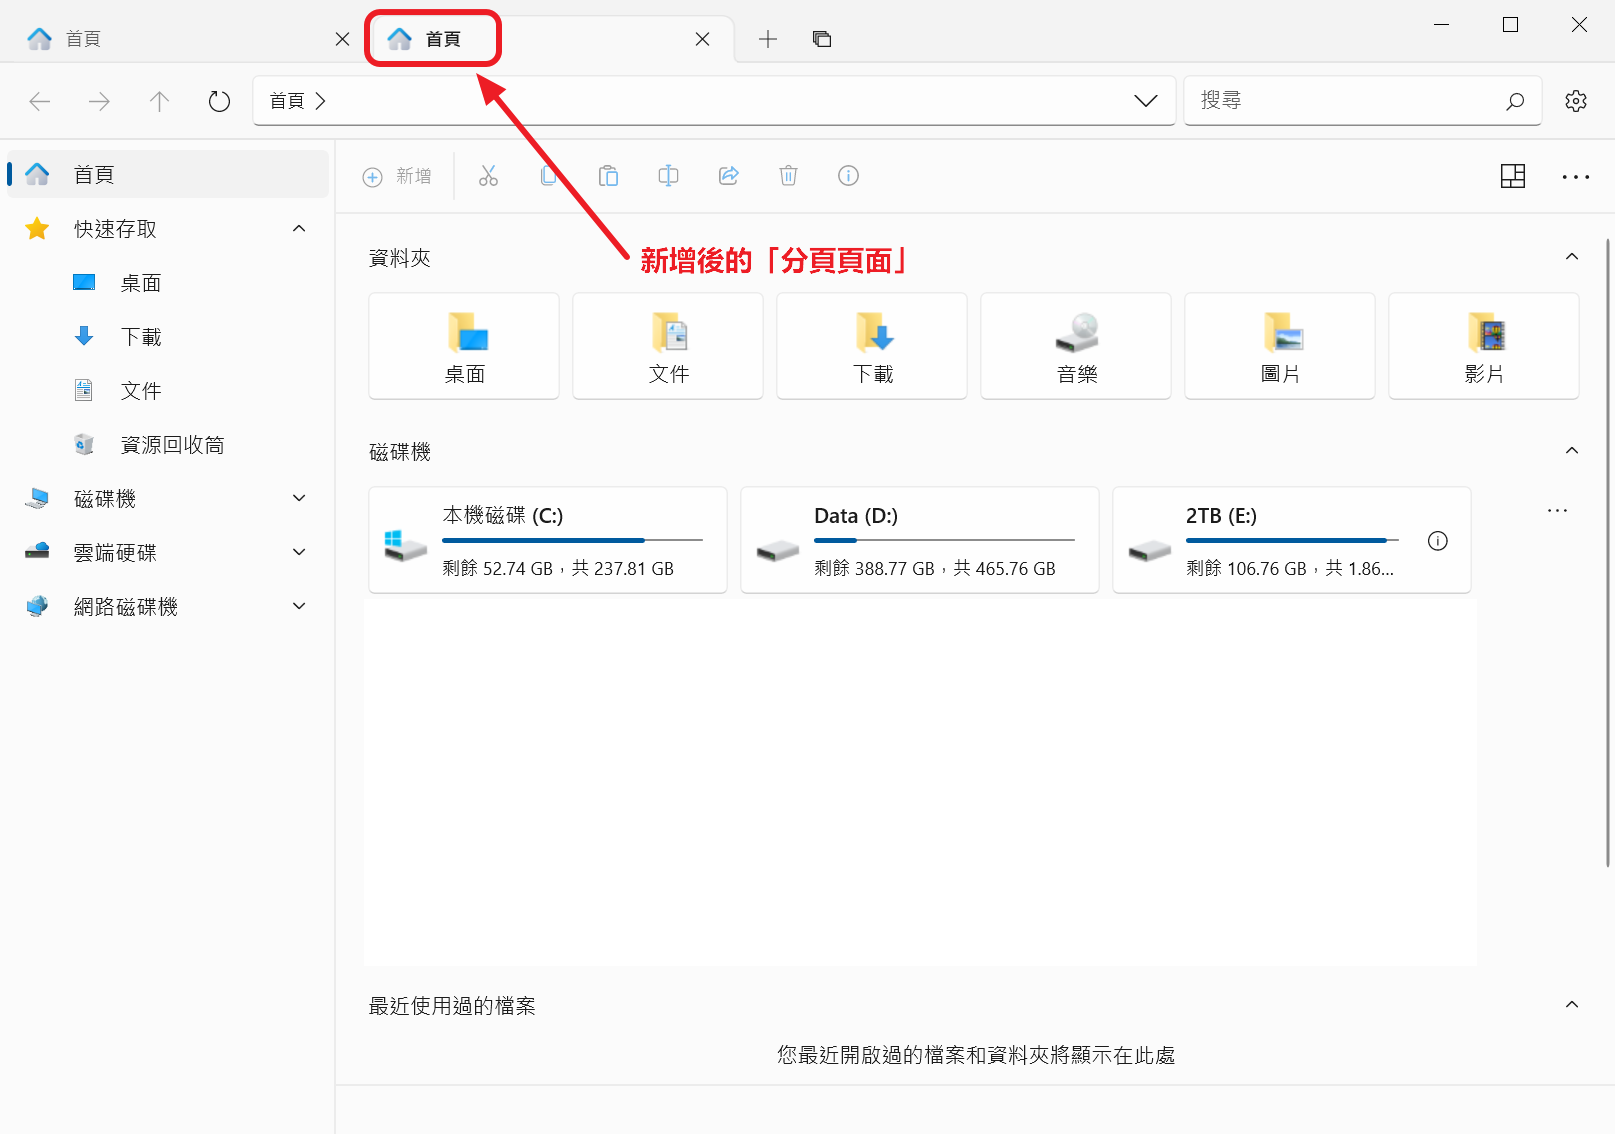The image size is (1615, 1134).
Task: Close the first 首頁 tab
Action: 342,39
